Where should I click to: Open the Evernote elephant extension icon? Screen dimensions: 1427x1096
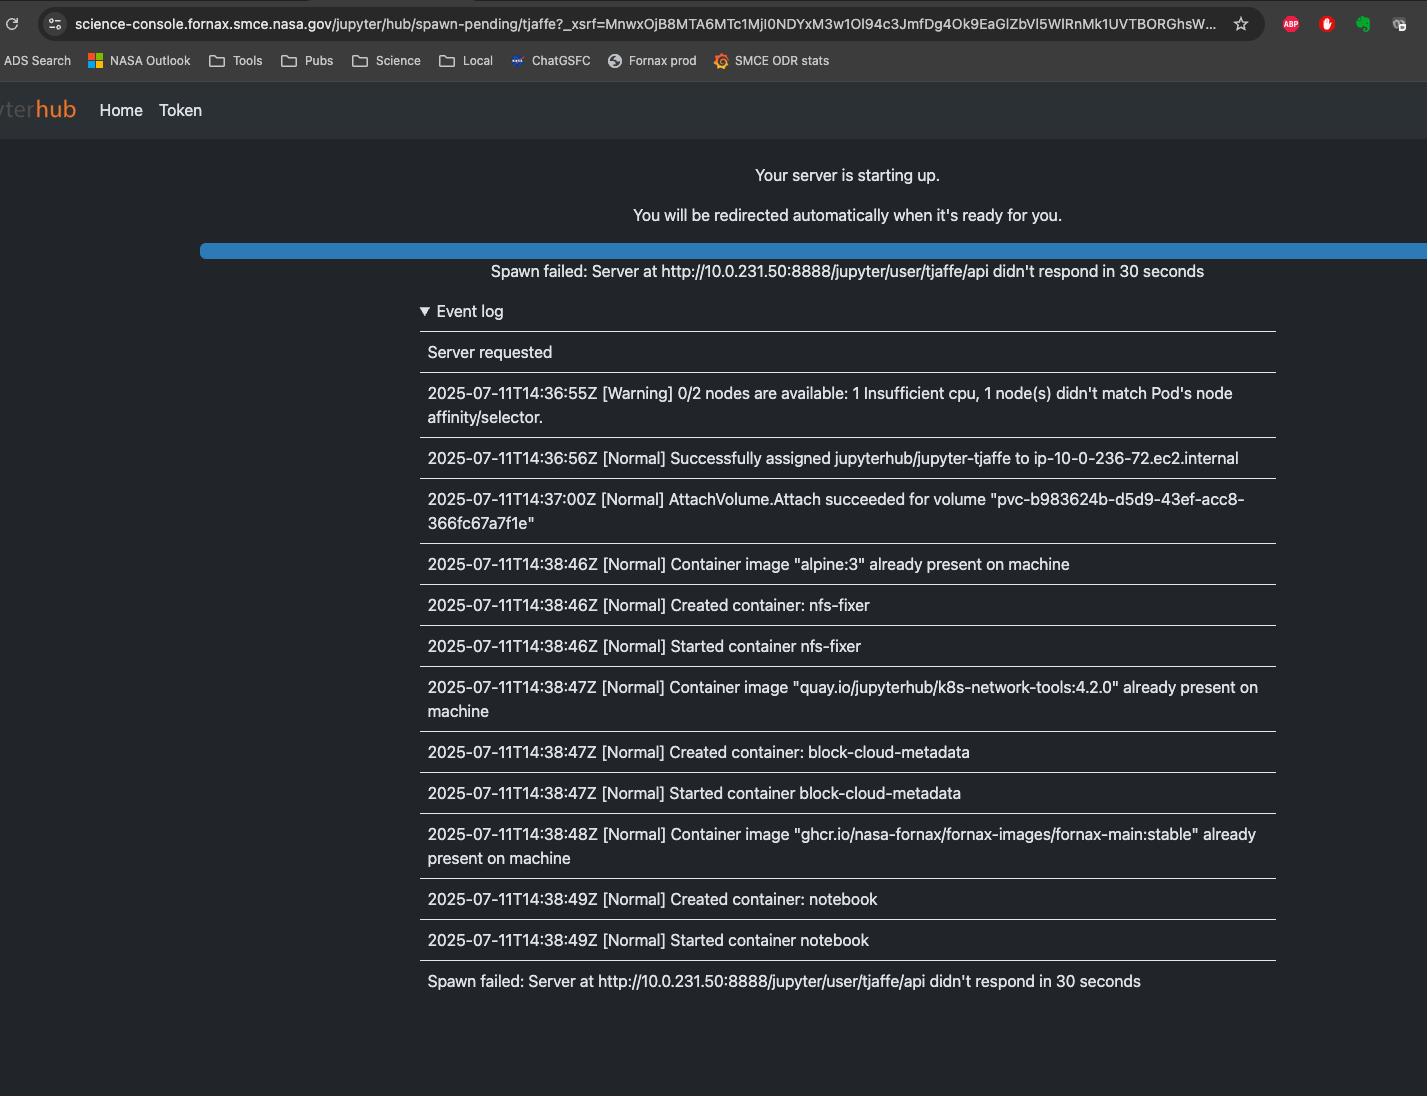1363,24
